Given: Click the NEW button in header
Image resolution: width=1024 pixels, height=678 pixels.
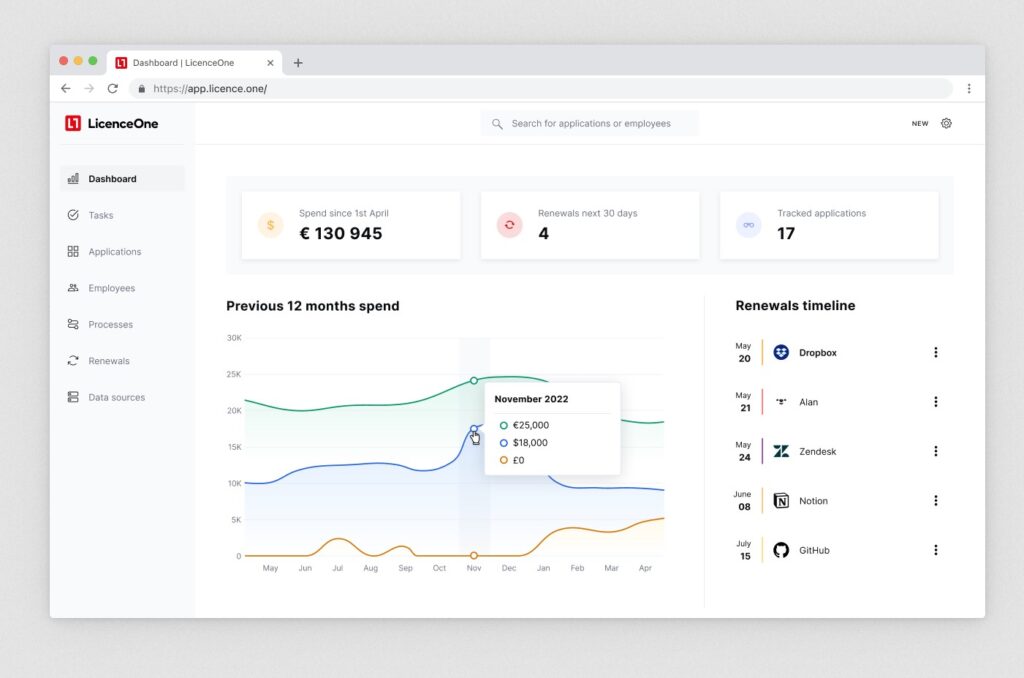Looking at the screenshot, I should [919, 124].
